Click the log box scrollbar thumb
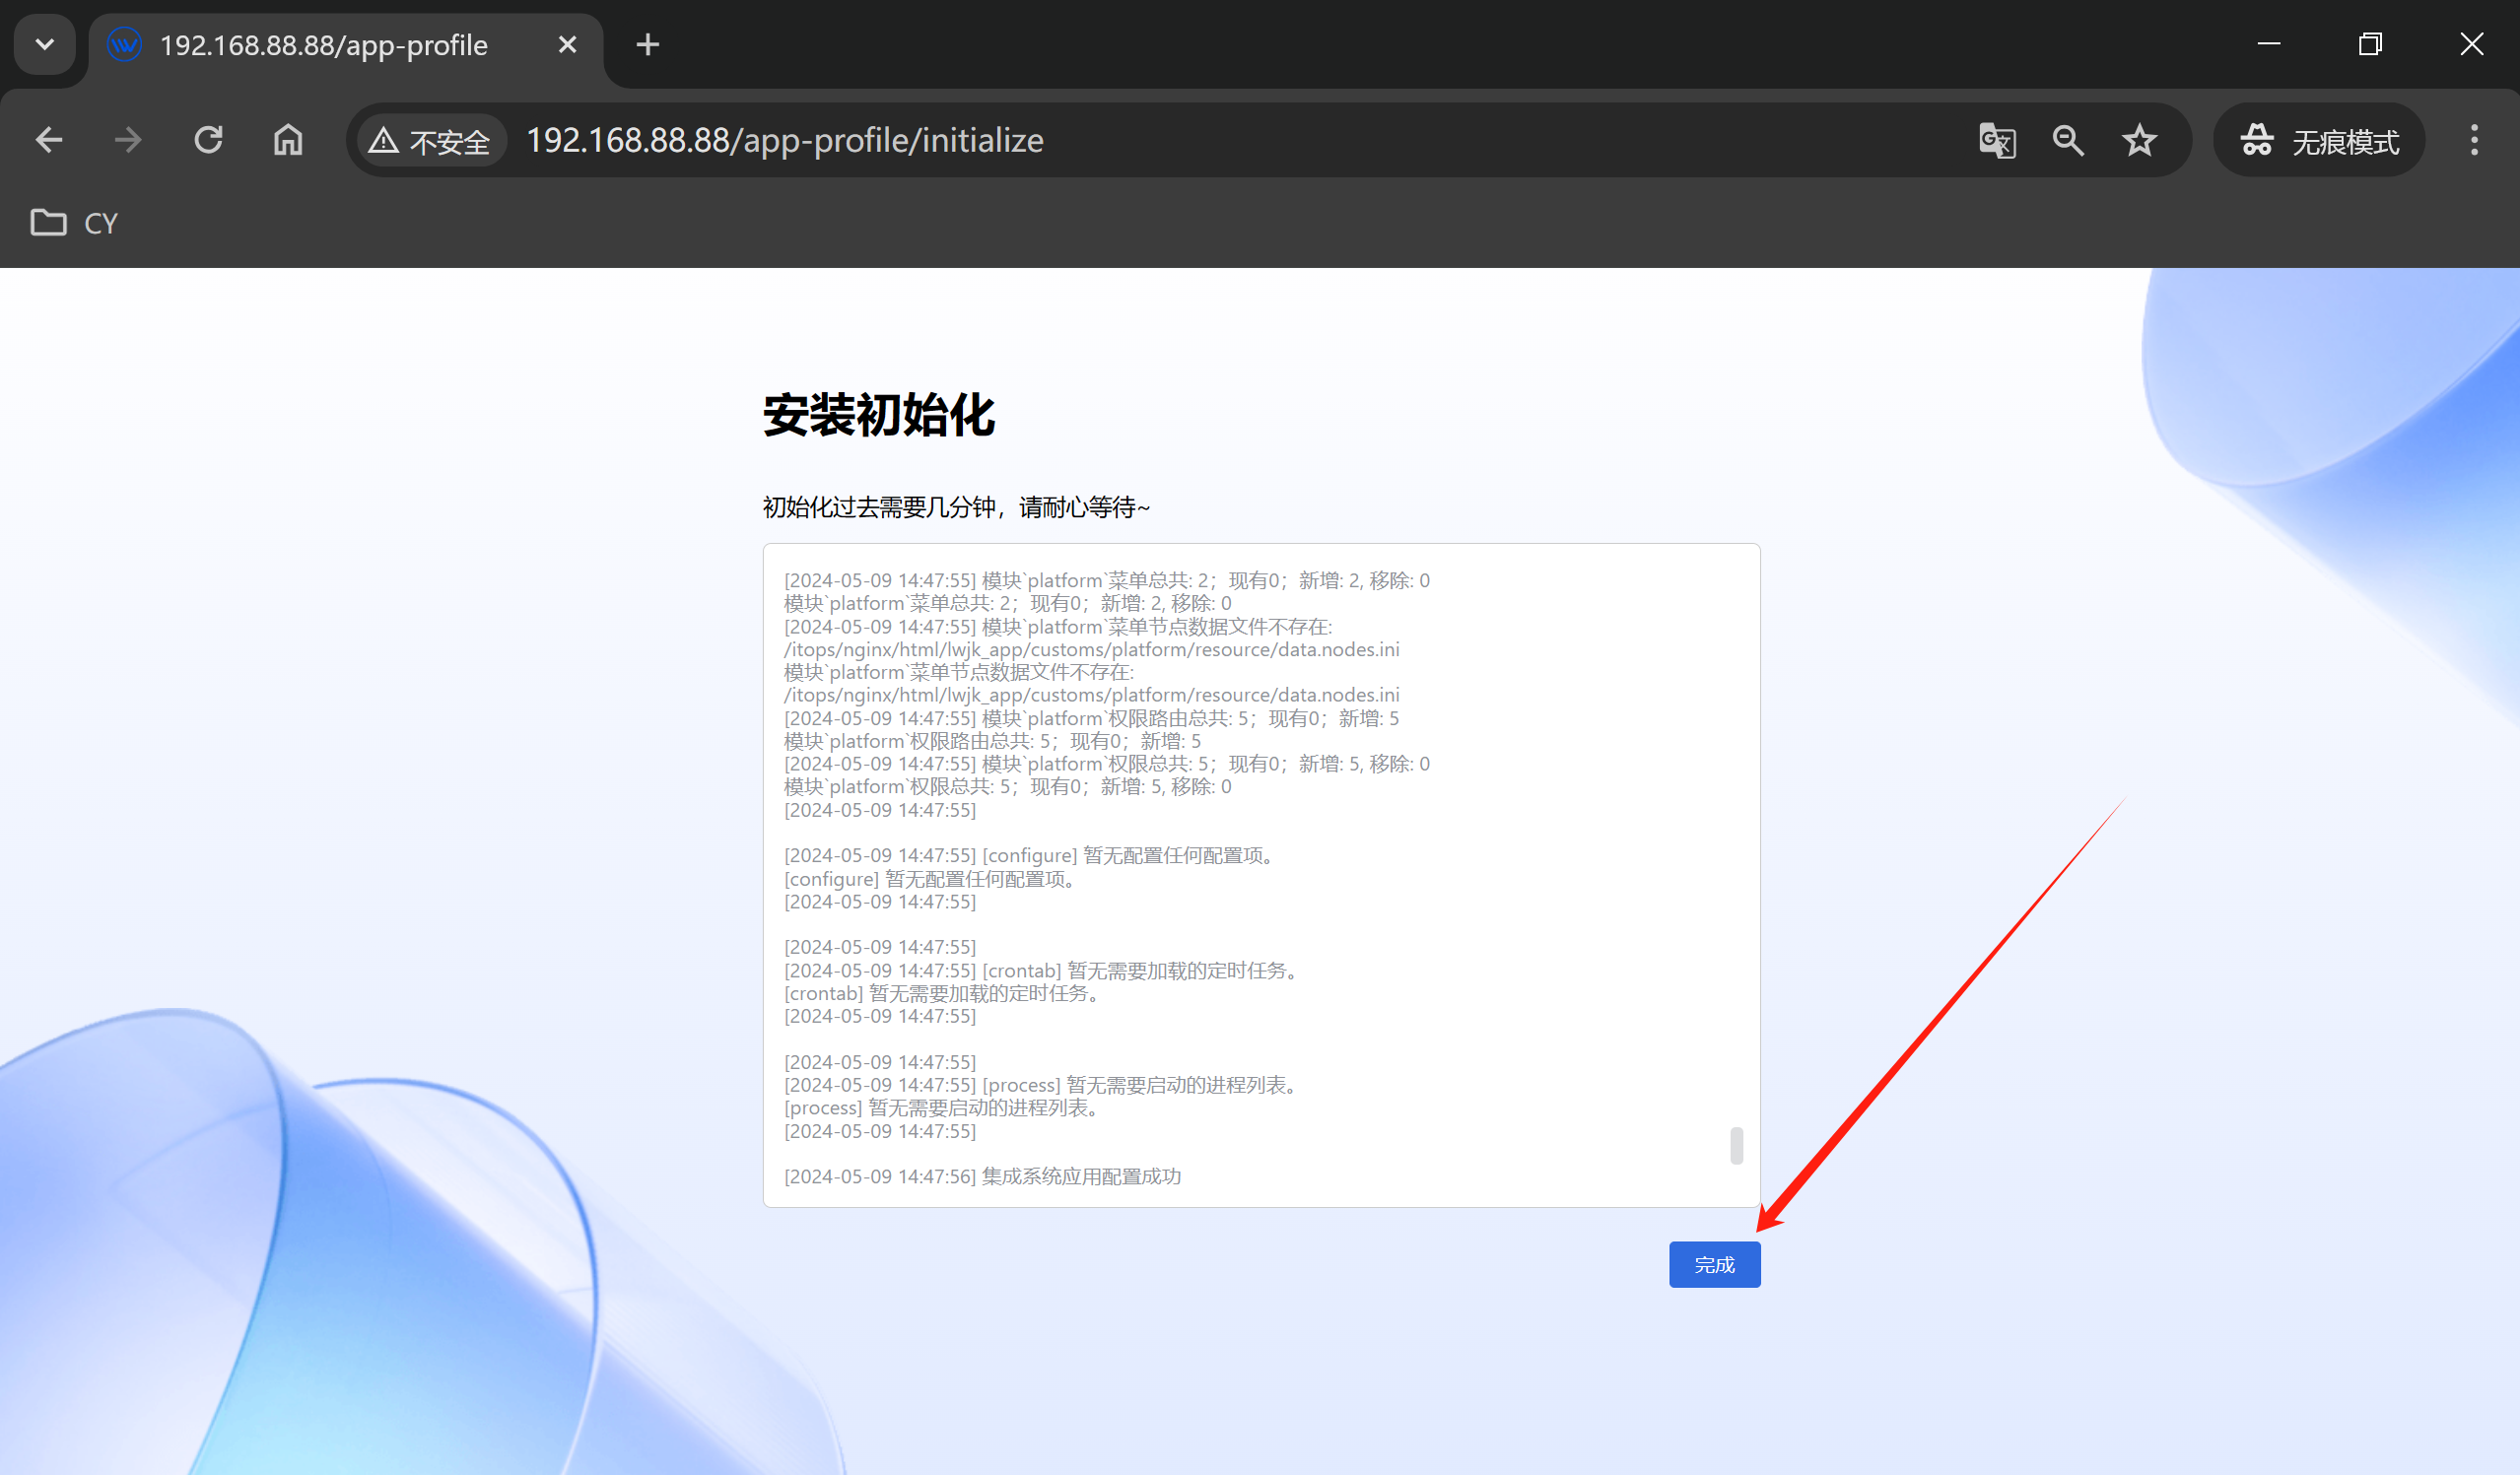This screenshot has height=1475, width=2520. click(1737, 1145)
